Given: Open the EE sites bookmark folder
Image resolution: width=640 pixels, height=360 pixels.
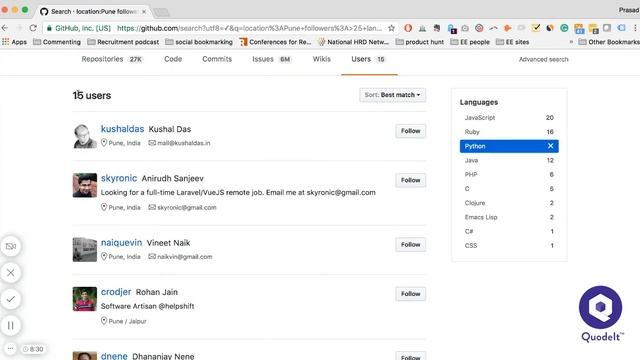Looking at the screenshot, I should [x=512, y=42].
